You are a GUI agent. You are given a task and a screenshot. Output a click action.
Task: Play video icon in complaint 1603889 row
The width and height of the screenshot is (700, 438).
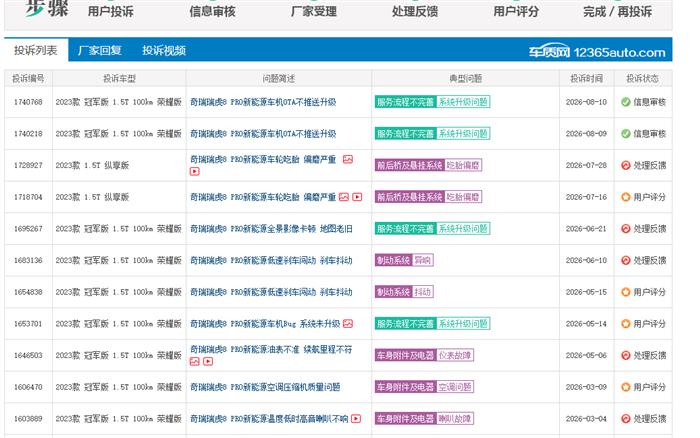(x=356, y=419)
